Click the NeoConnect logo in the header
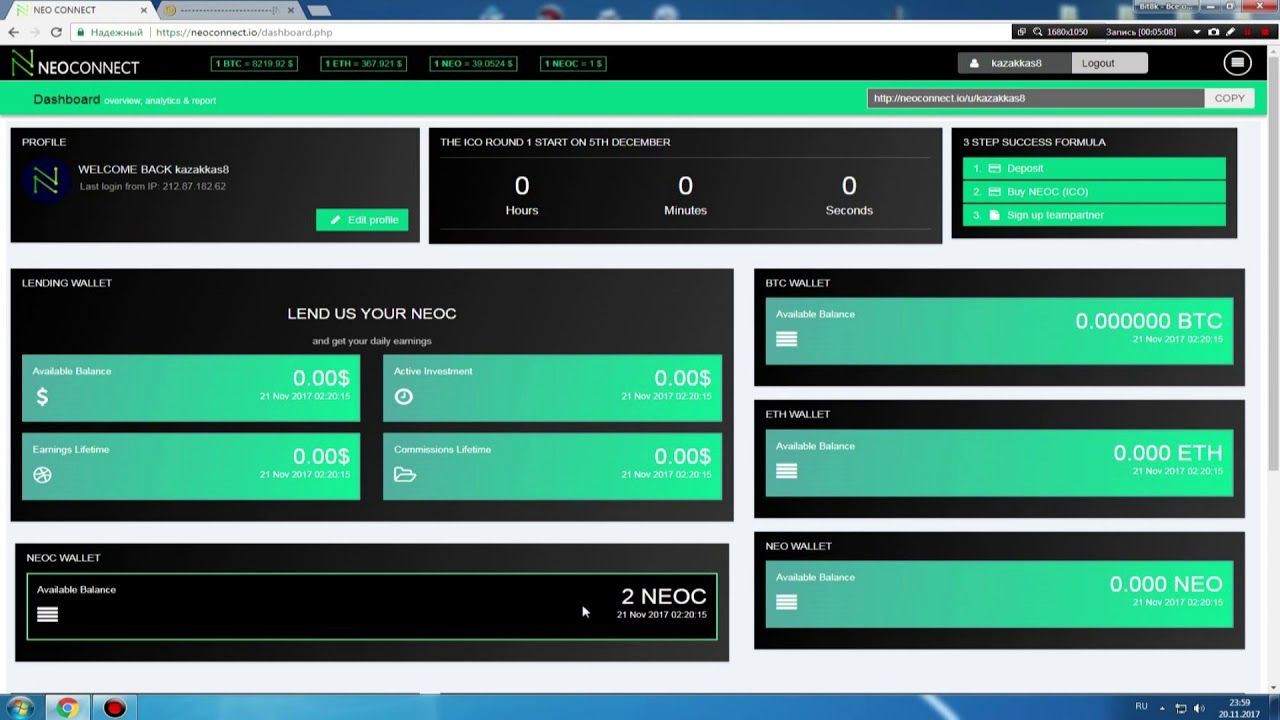 [75, 64]
